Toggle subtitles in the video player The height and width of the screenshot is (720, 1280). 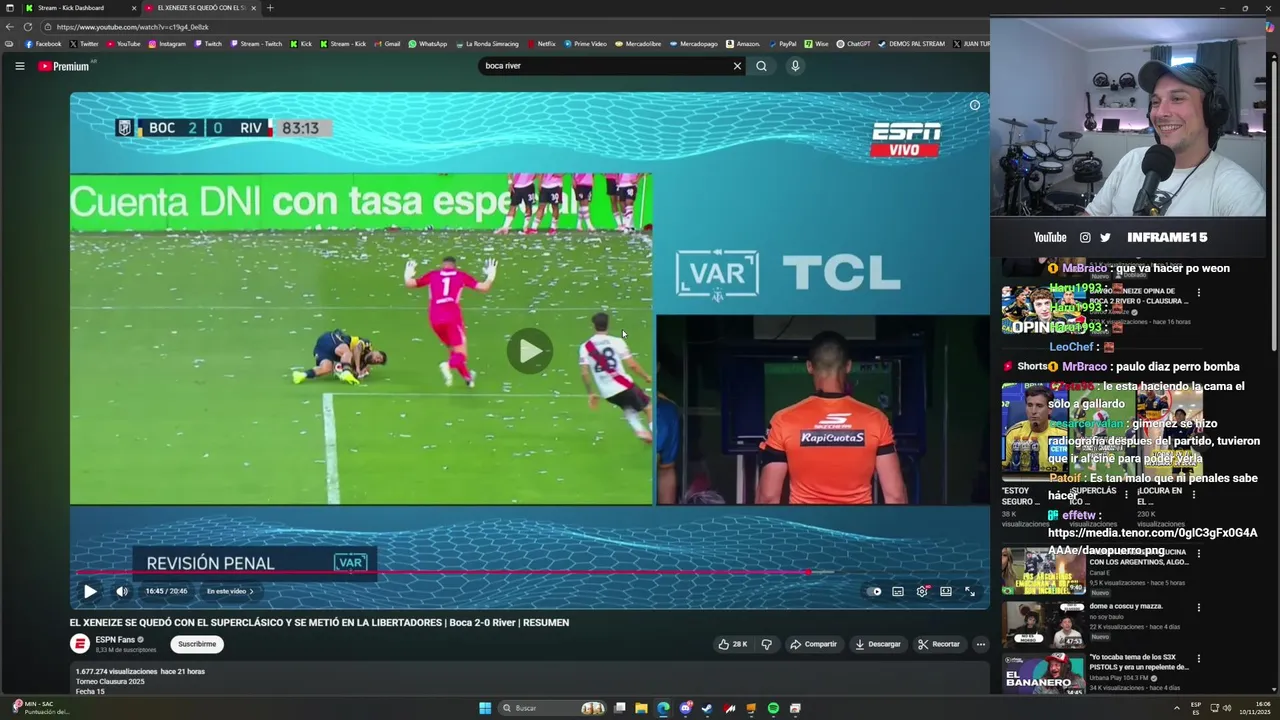coord(898,591)
